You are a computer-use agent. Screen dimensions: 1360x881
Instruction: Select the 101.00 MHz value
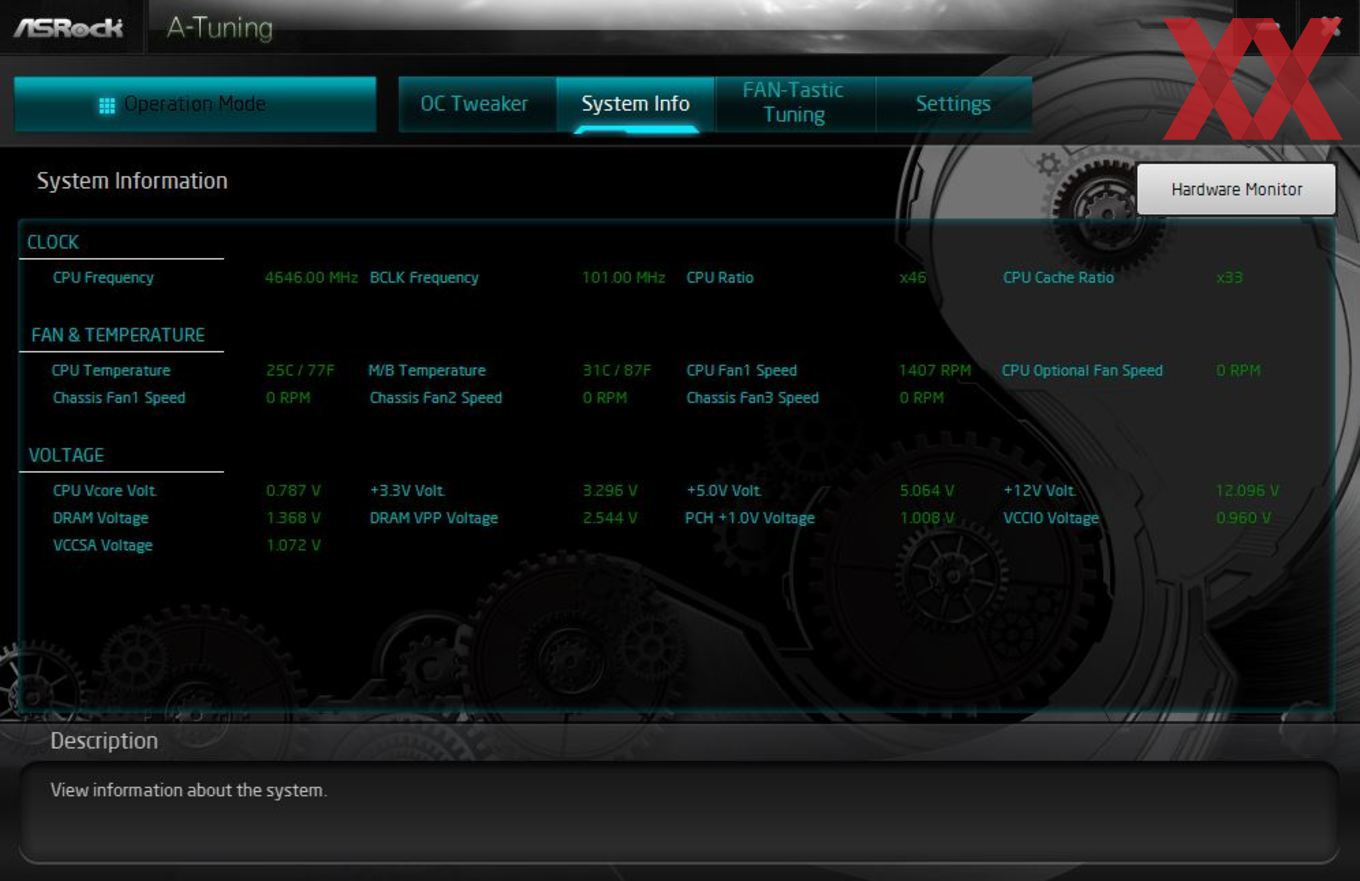click(624, 277)
